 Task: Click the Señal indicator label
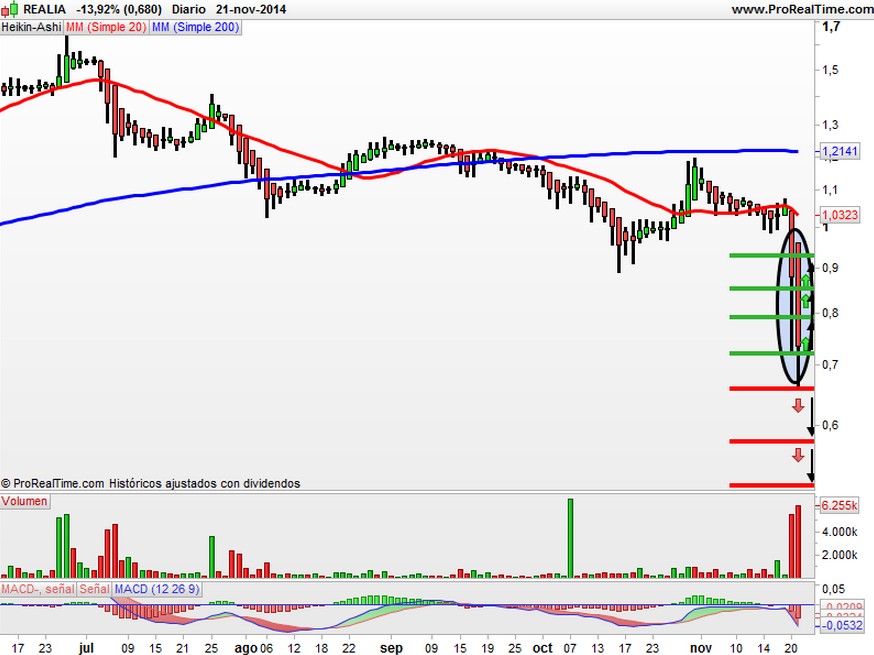click(94, 589)
